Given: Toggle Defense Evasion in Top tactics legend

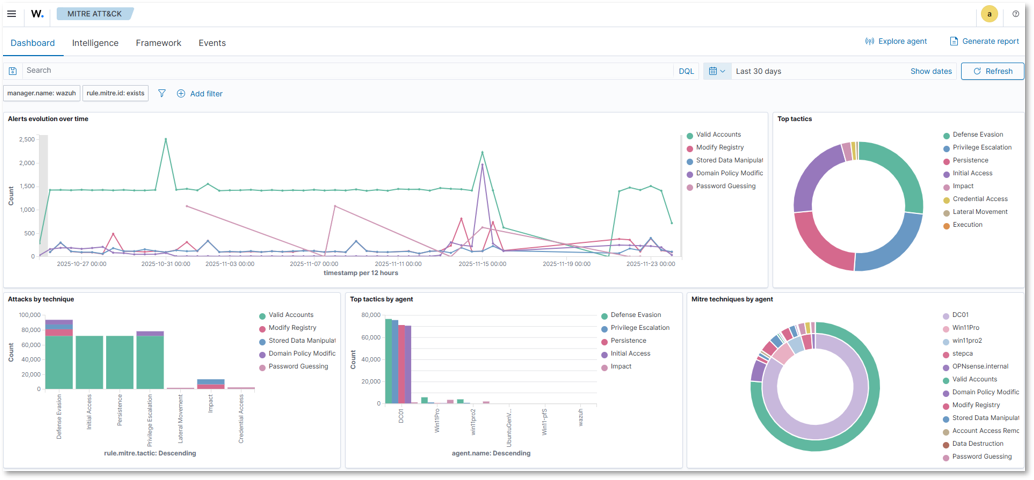Looking at the screenshot, I should (x=977, y=134).
